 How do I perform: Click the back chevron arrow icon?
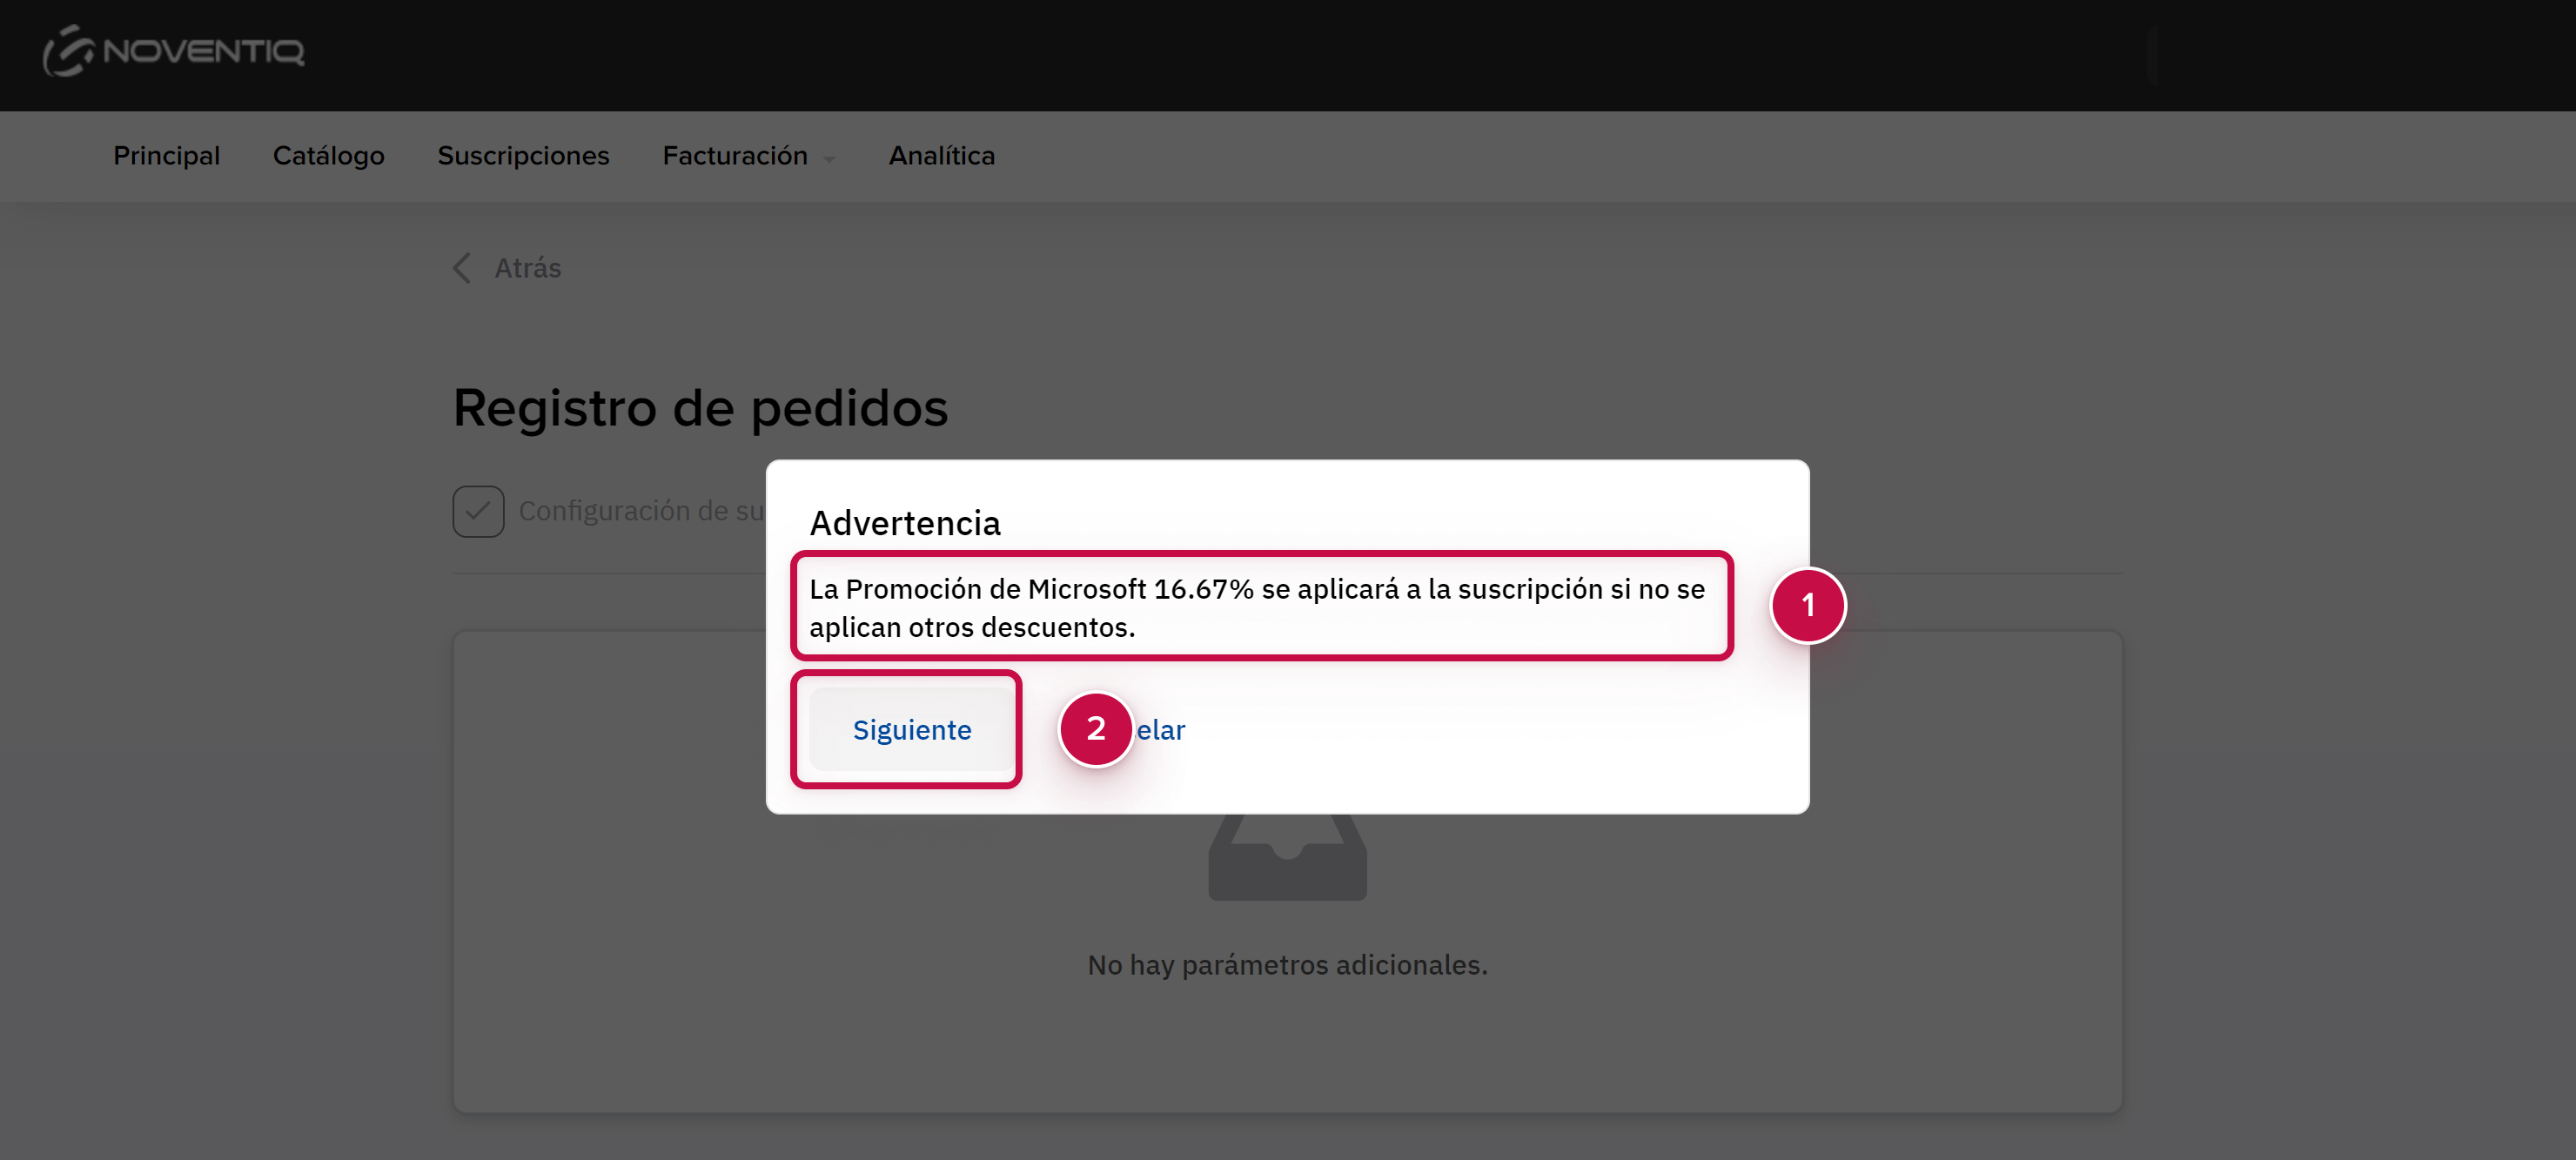click(462, 268)
